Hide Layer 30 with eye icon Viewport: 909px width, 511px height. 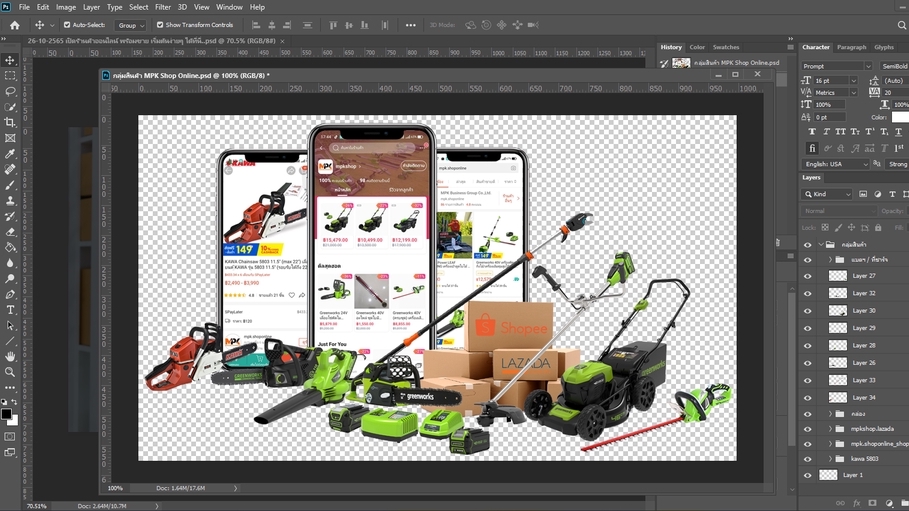pyautogui.click(x=808, y=311)
